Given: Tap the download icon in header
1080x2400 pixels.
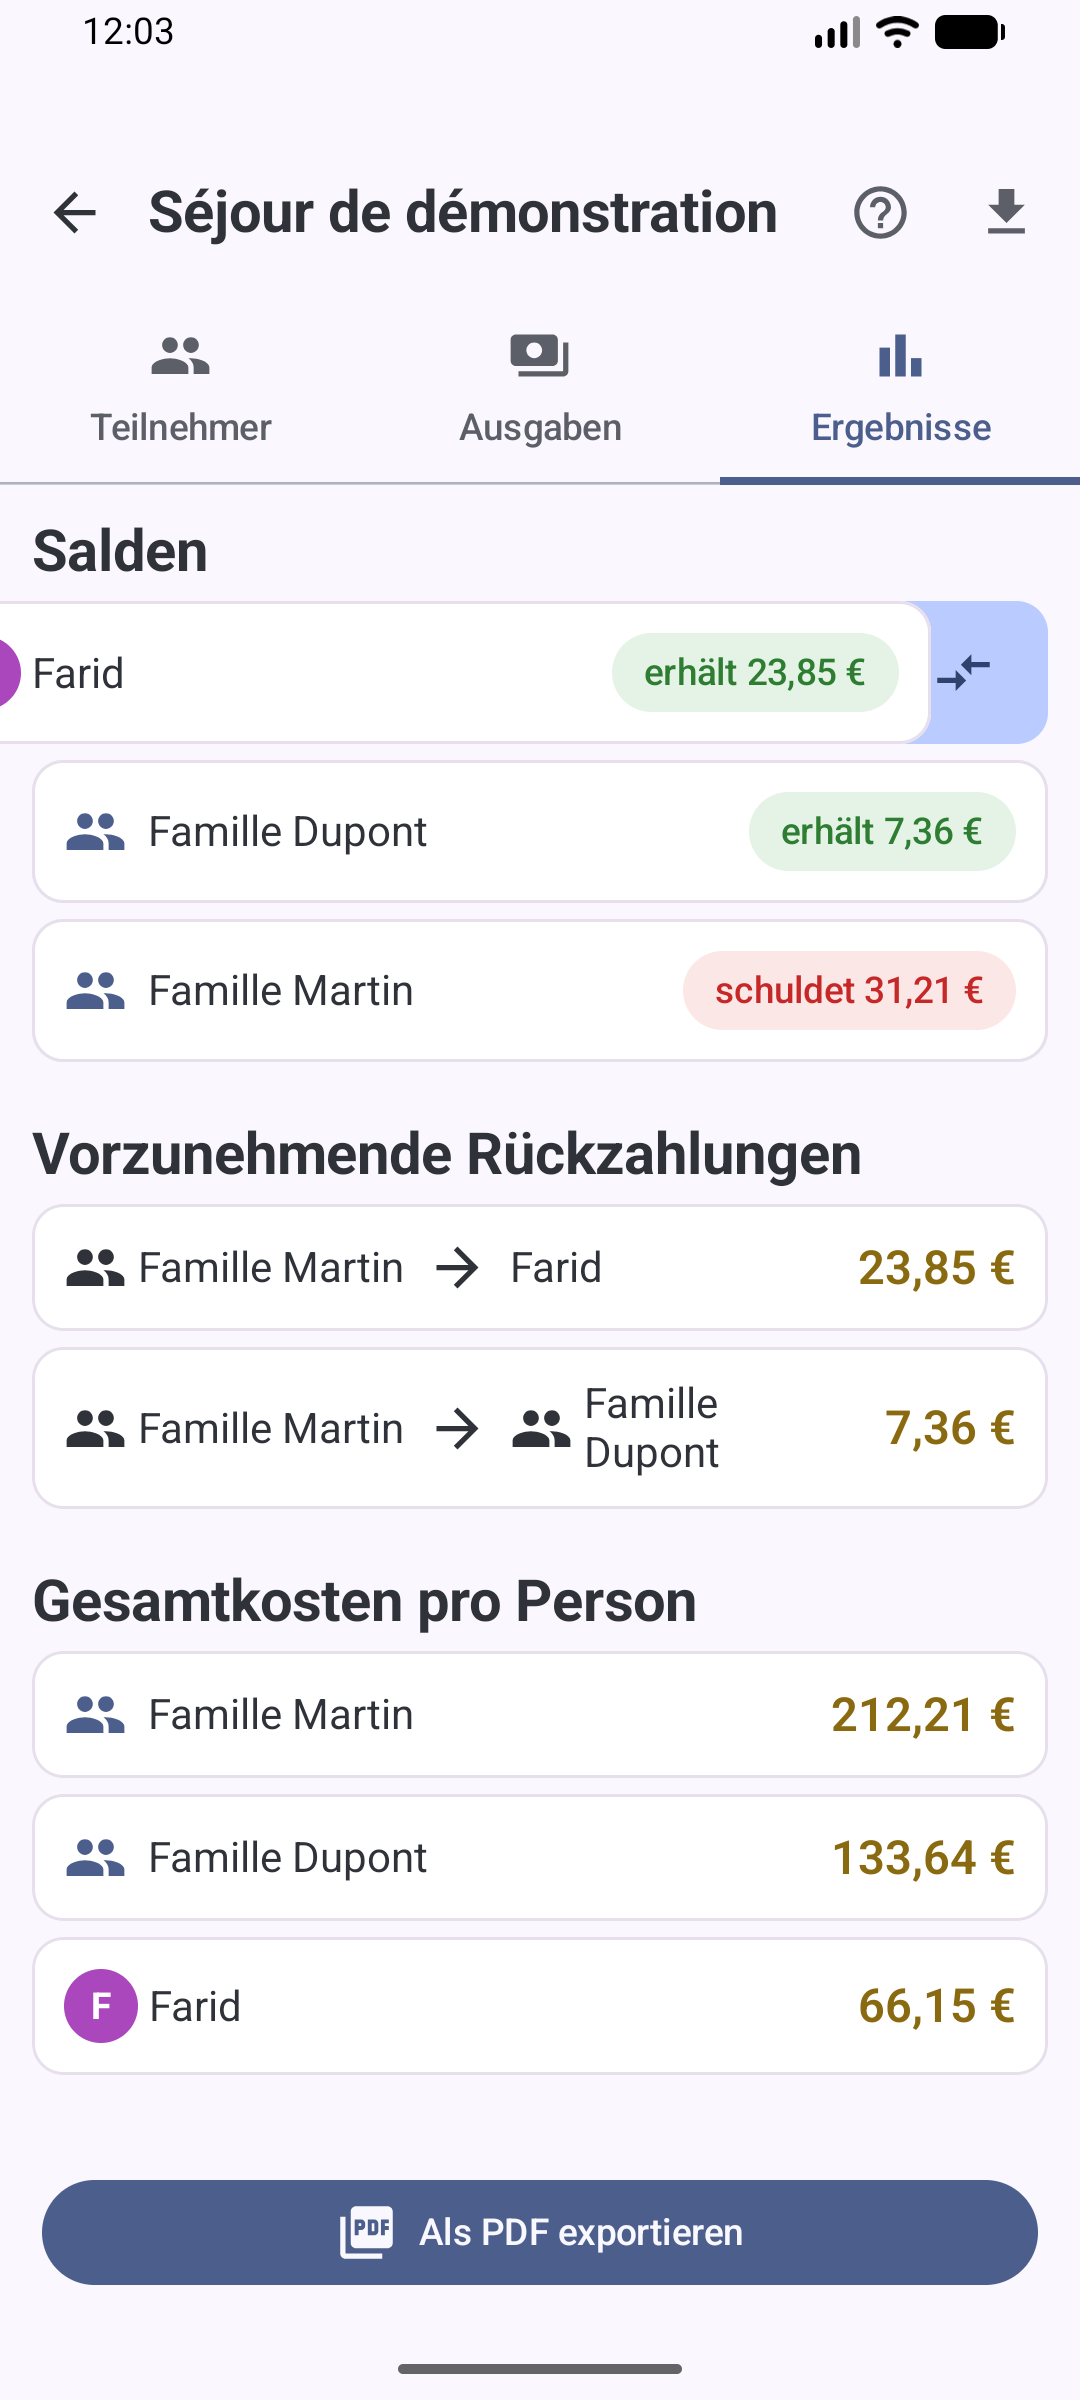Looking at the screenshot, I should (1006, 212).
